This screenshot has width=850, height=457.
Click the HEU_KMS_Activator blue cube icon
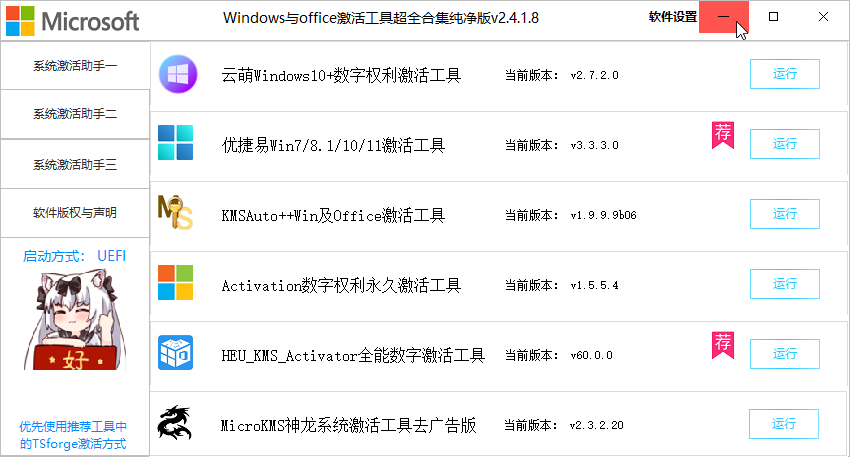coord(175,352)
